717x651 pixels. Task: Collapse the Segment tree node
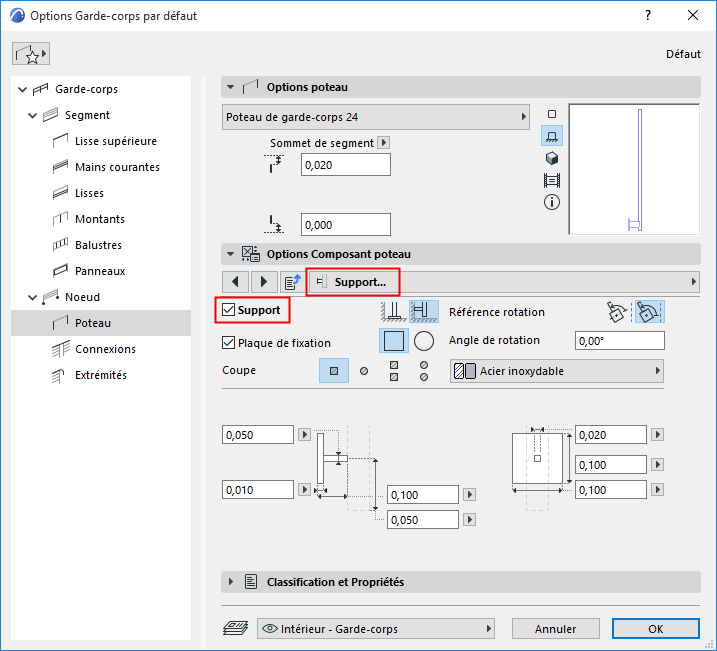click(x=32, y=116)
